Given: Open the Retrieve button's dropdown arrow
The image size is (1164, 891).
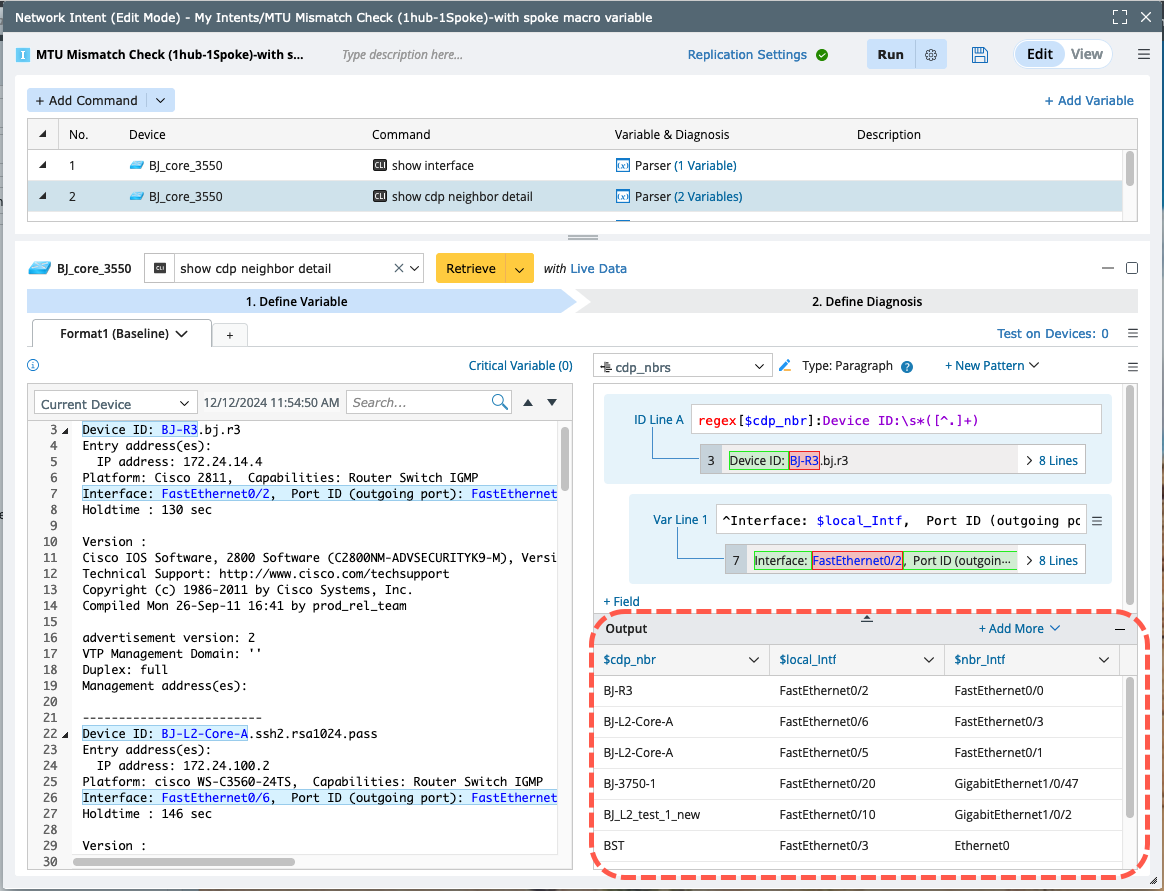Looking at the screenshot, I should pos(518,269).
